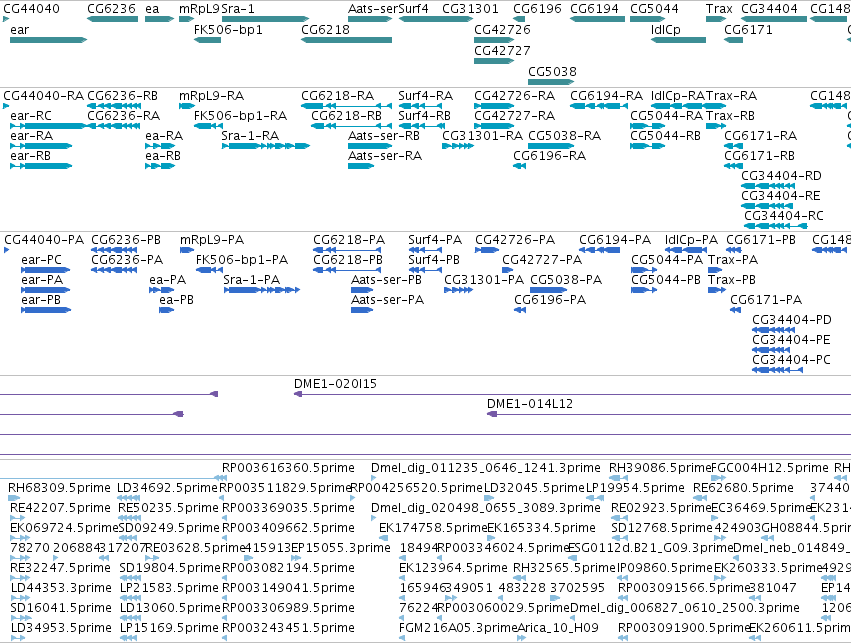This screenshot has width=851, height=643.
Task: Click the IdlCp gene bar
Action: (678, 40)
